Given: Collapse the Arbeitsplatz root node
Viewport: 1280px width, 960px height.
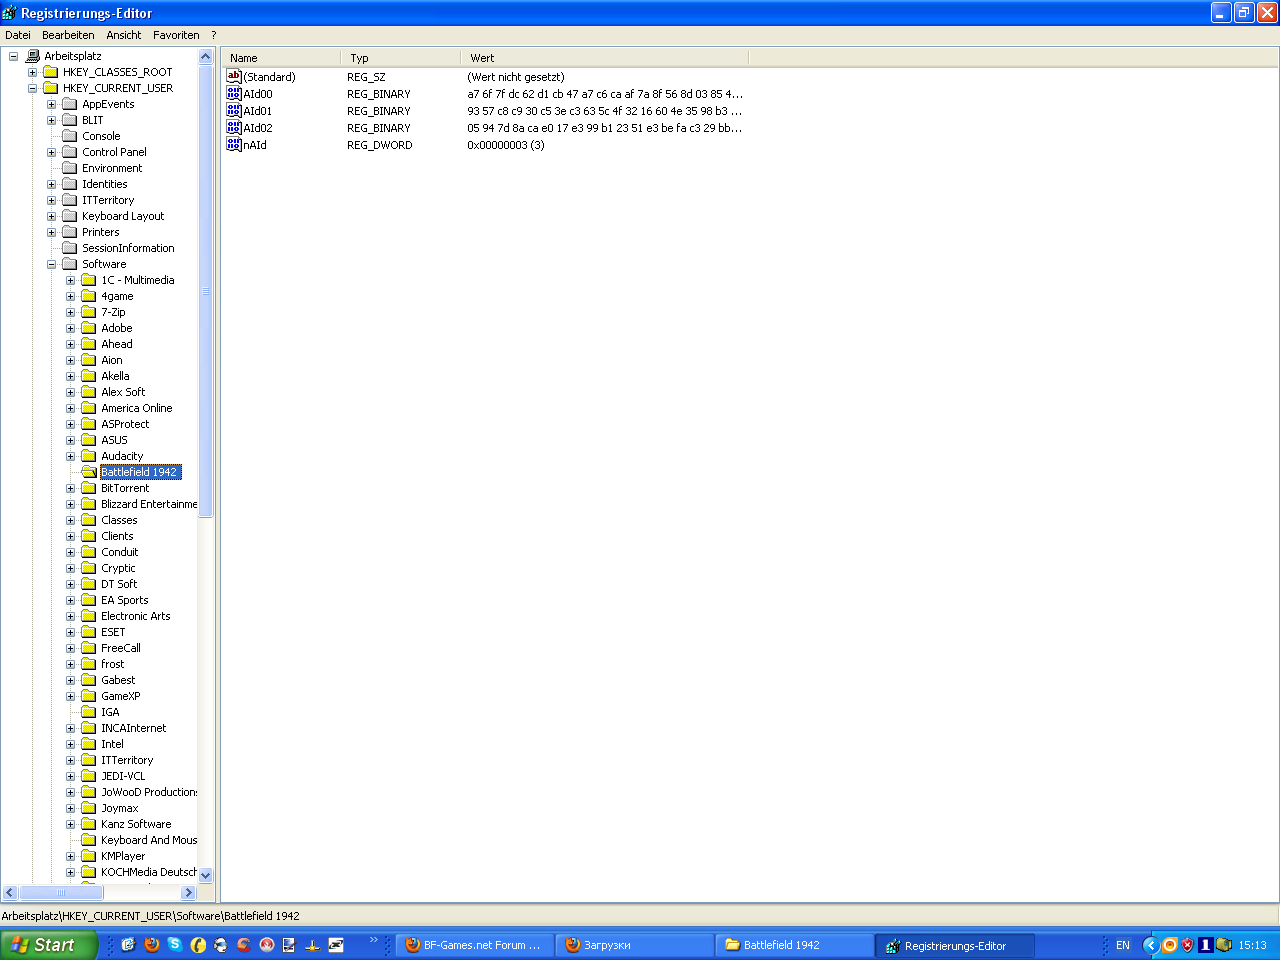Looking at the screenshot, I should (x=13, y=56).
